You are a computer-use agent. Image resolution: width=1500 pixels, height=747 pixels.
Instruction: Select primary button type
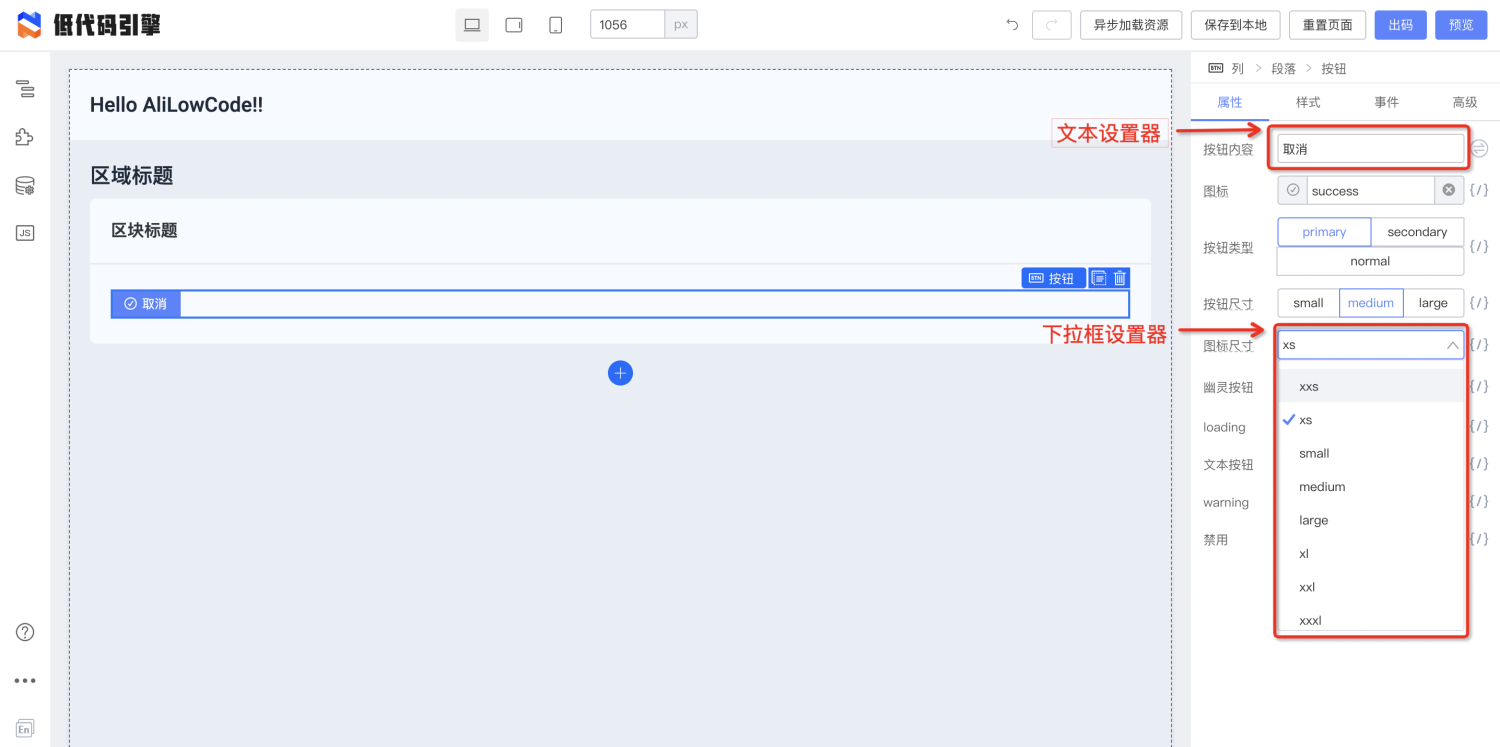[1324, 232]
